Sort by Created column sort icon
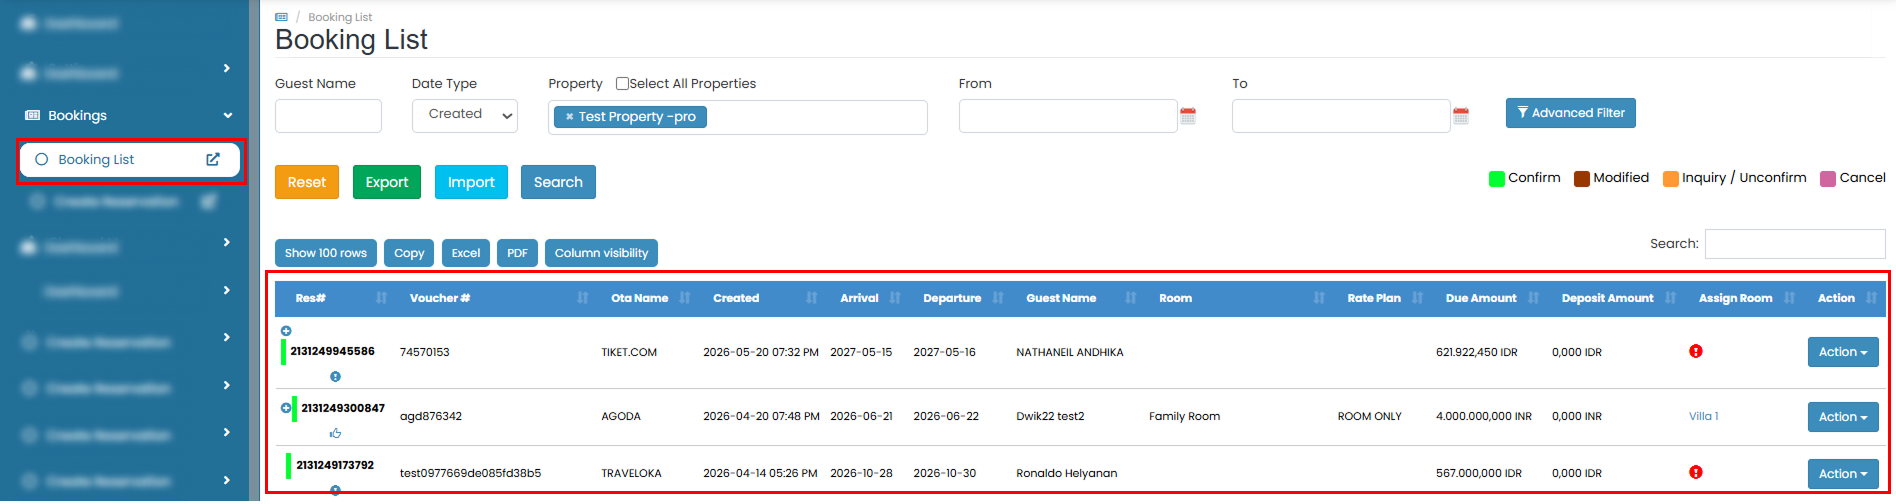This screenshot has width=1896, height=504. click(812, 298)
